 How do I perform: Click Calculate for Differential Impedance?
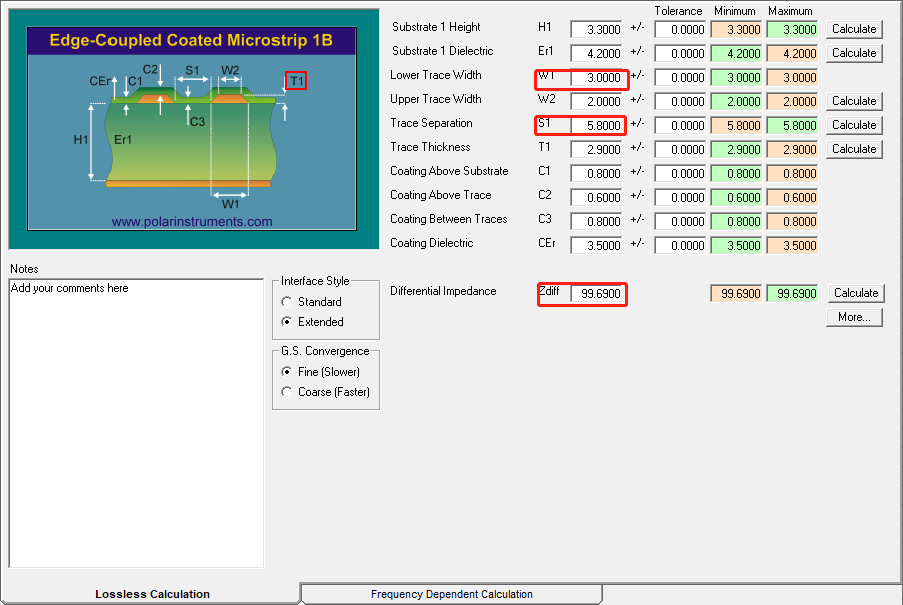point(855,293)
